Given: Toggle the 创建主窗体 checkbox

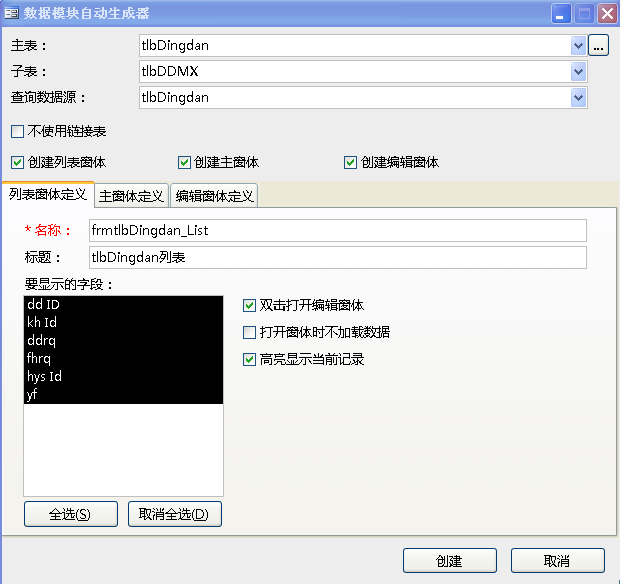Looking at the screenshot, I should pos(184,163).
